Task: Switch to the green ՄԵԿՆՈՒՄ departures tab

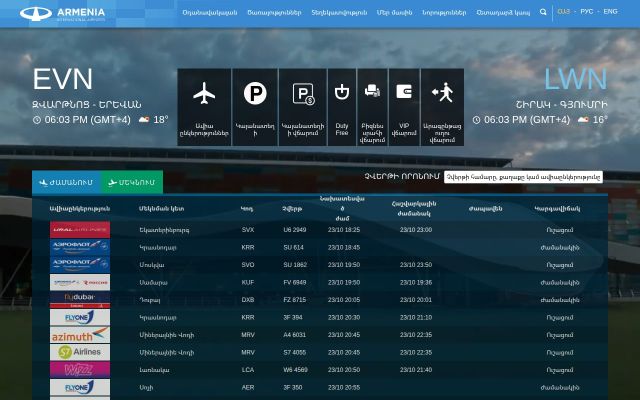Action: [132, 182]
